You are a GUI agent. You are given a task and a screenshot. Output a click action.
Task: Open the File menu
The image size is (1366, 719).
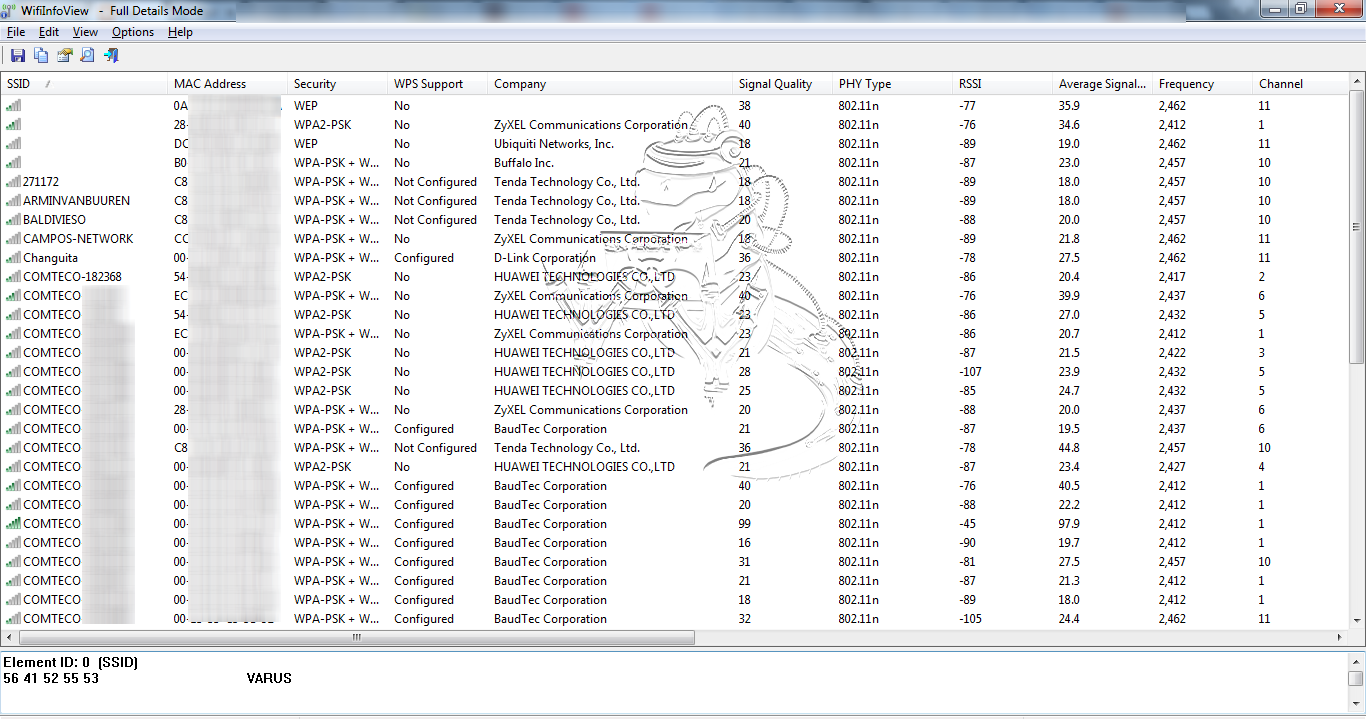coord(16,32)
